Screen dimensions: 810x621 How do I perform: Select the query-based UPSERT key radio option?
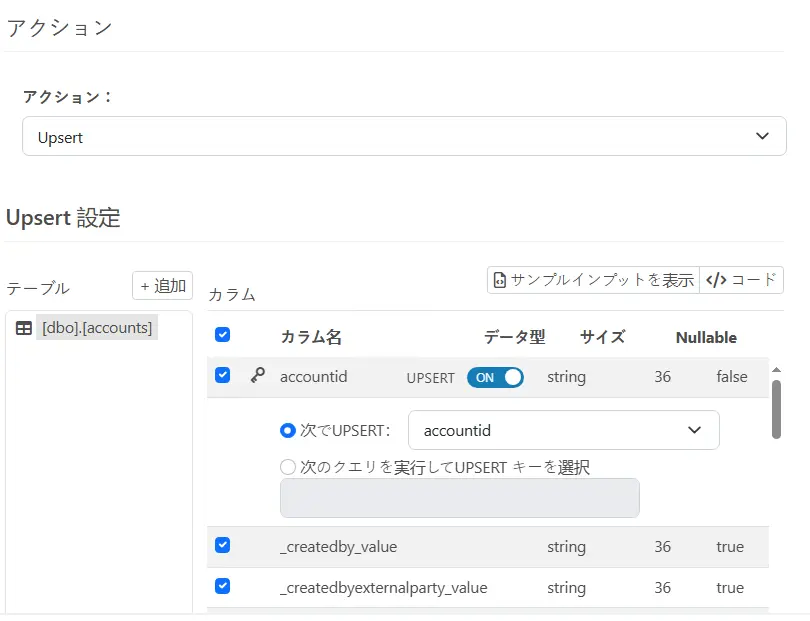(288, 467)
